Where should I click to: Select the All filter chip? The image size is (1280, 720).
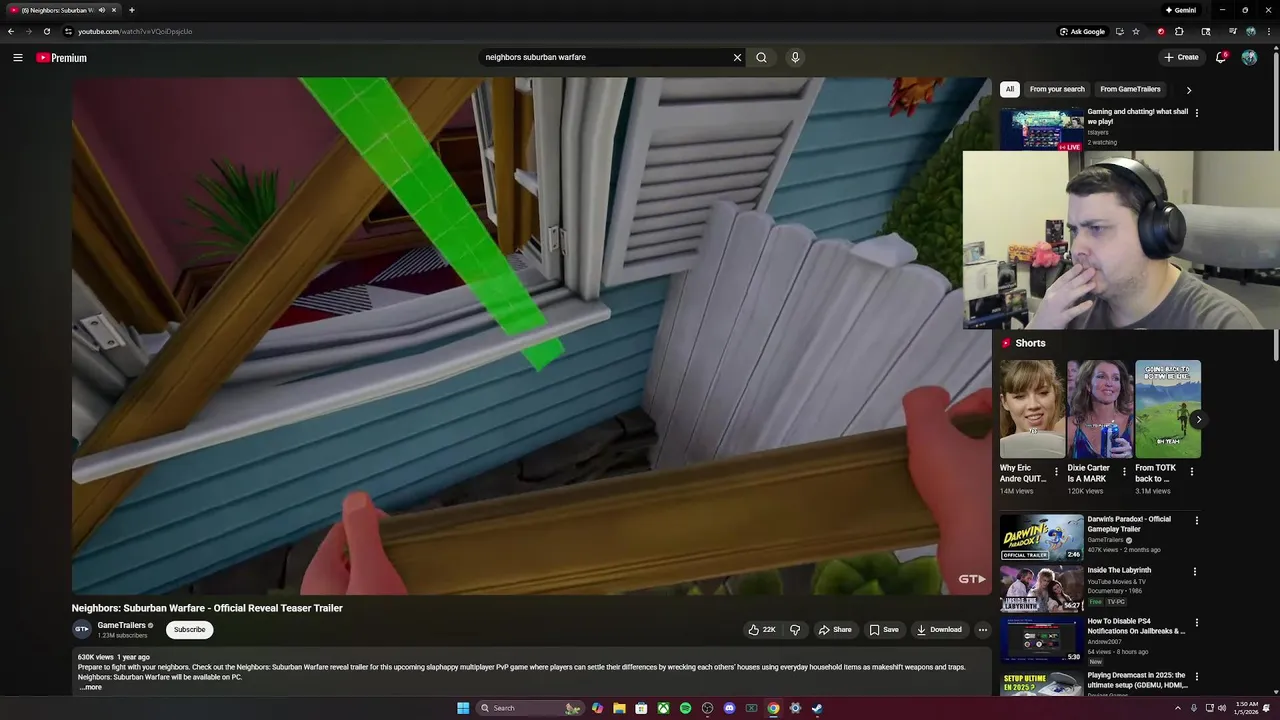pos(1010,89)
